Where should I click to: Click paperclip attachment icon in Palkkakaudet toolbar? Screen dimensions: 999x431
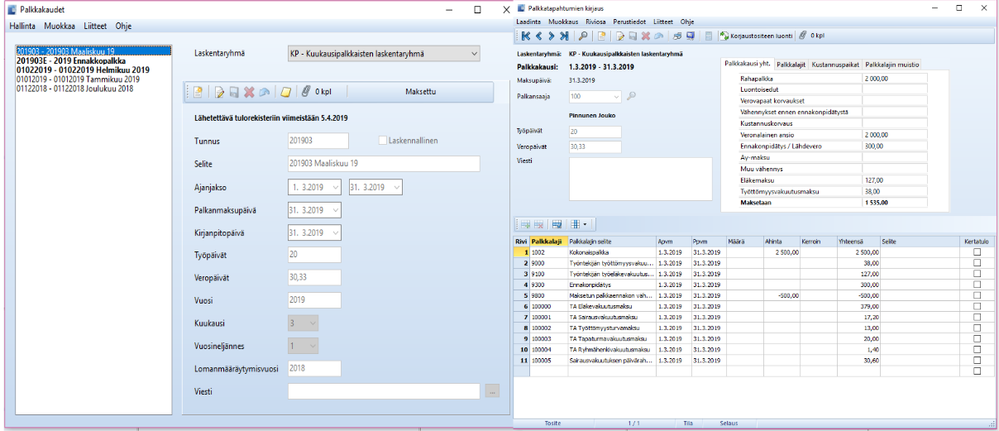(x=306, y=92)
